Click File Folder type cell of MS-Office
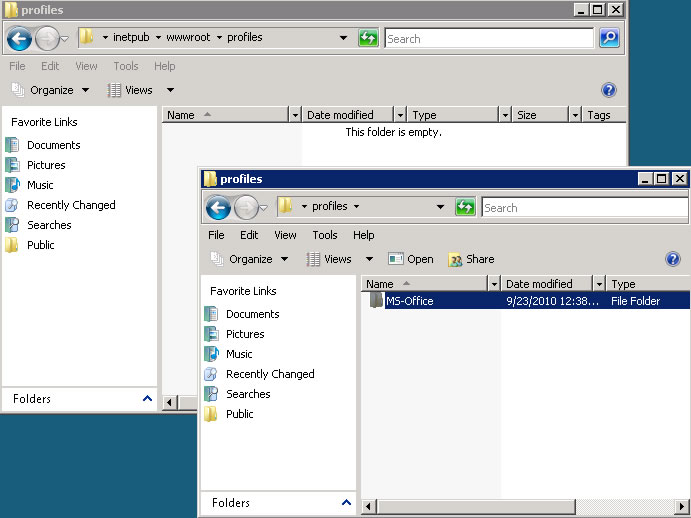The height and width of the screenshot is (518, 691). tap(635, 301)
